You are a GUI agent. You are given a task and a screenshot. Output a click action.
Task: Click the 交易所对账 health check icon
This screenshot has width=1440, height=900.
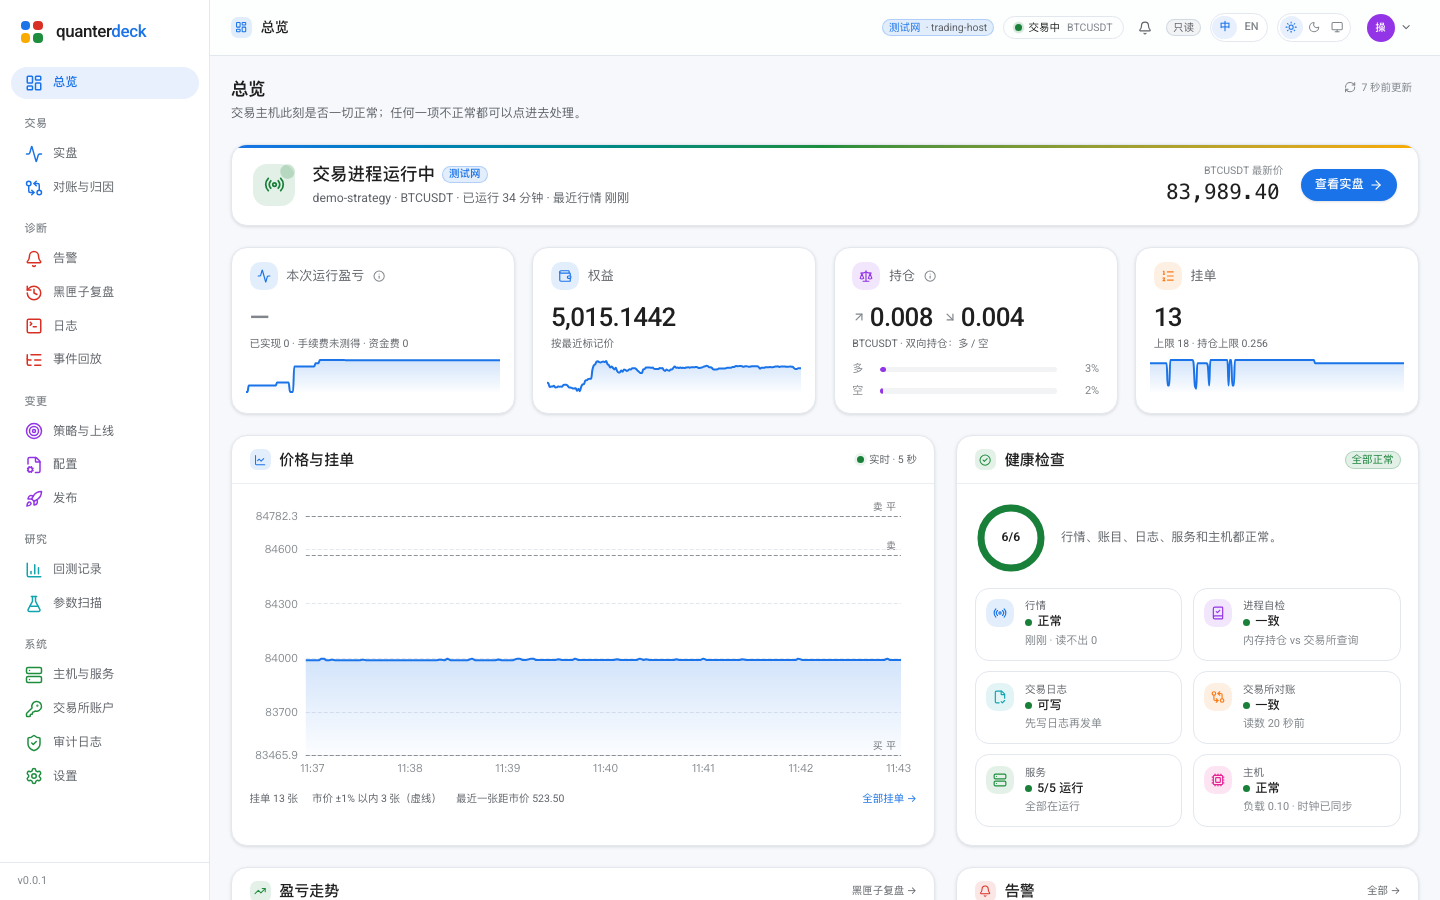pyautogui.click(x=1218, y=697)
